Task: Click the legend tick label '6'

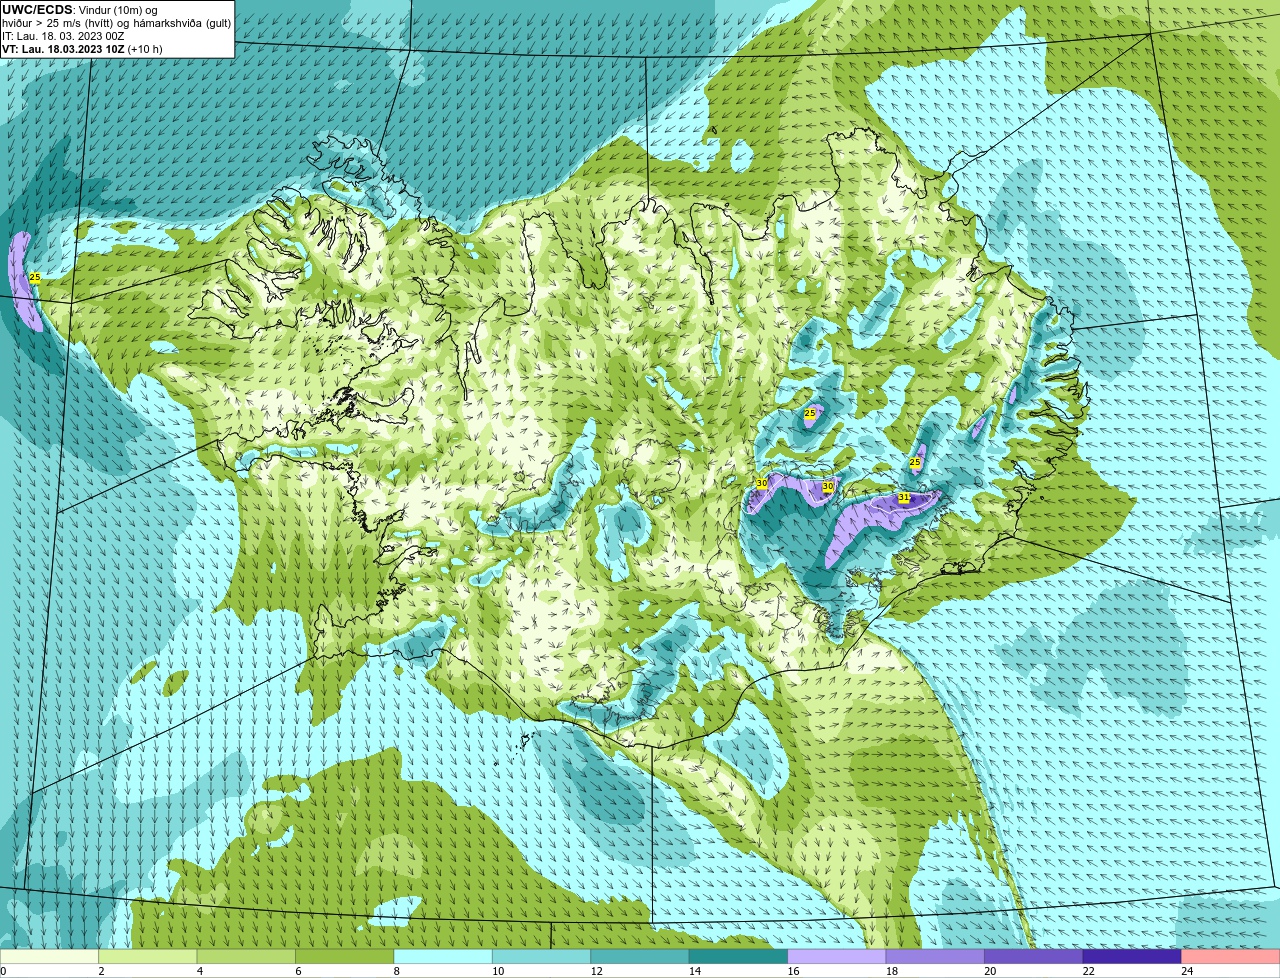Action: tap(298, 971)
